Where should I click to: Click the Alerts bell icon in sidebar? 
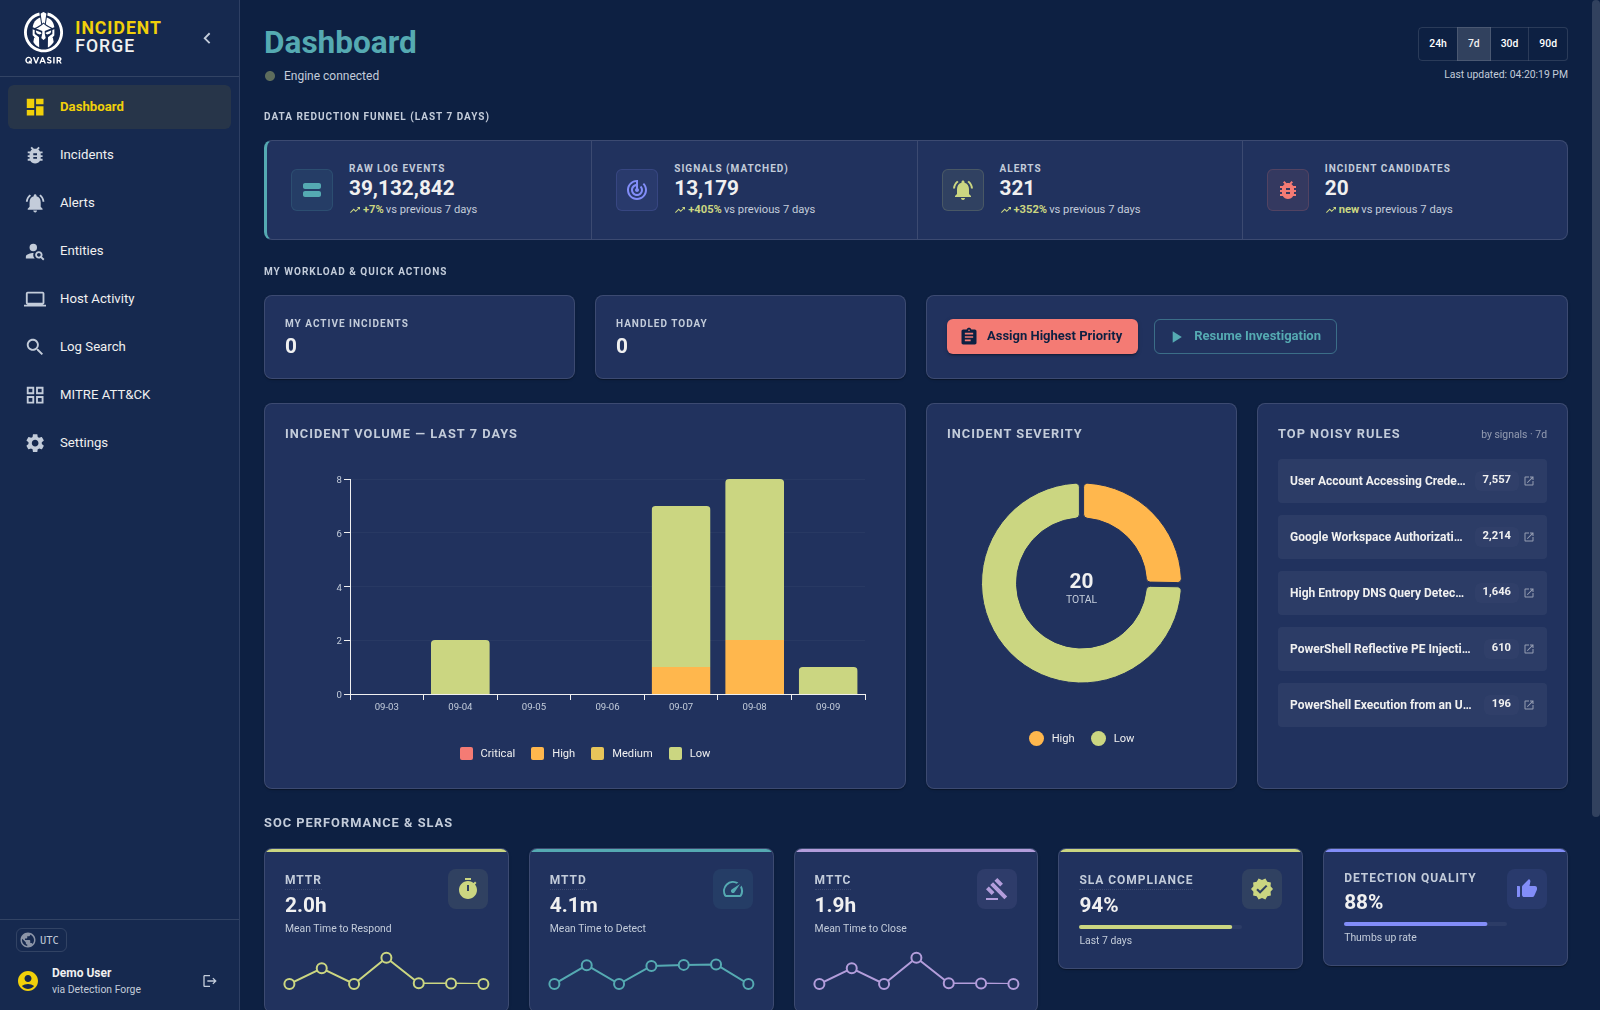35,203
